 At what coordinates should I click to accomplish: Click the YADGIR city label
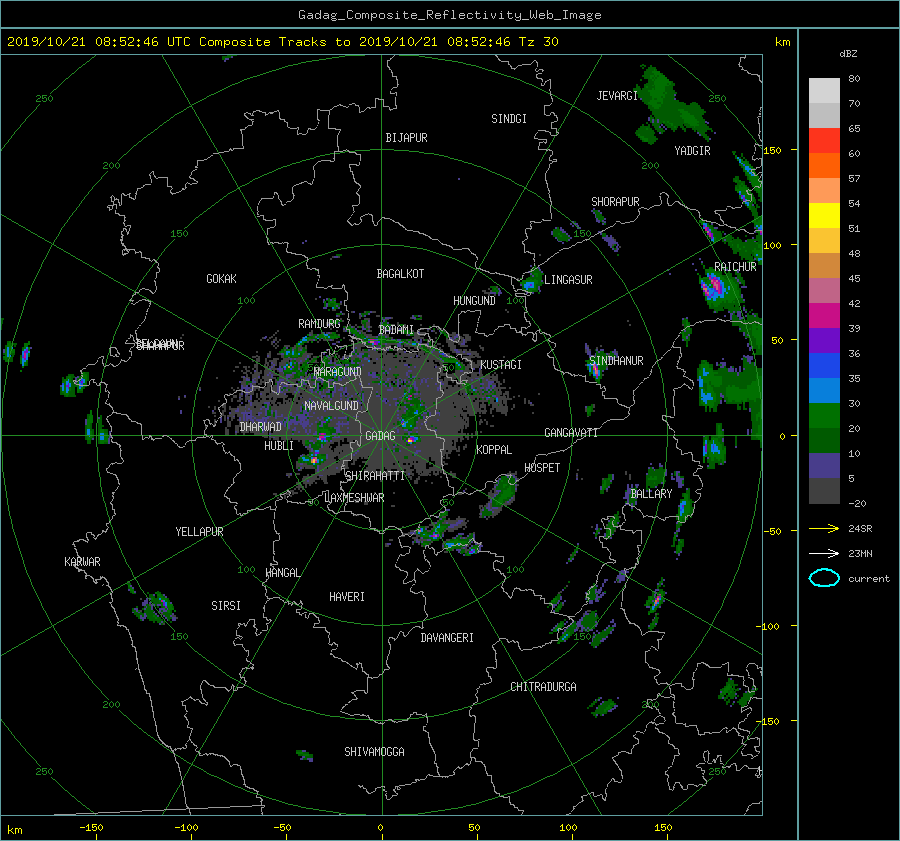pyautogui.click(x=693, y=151)
